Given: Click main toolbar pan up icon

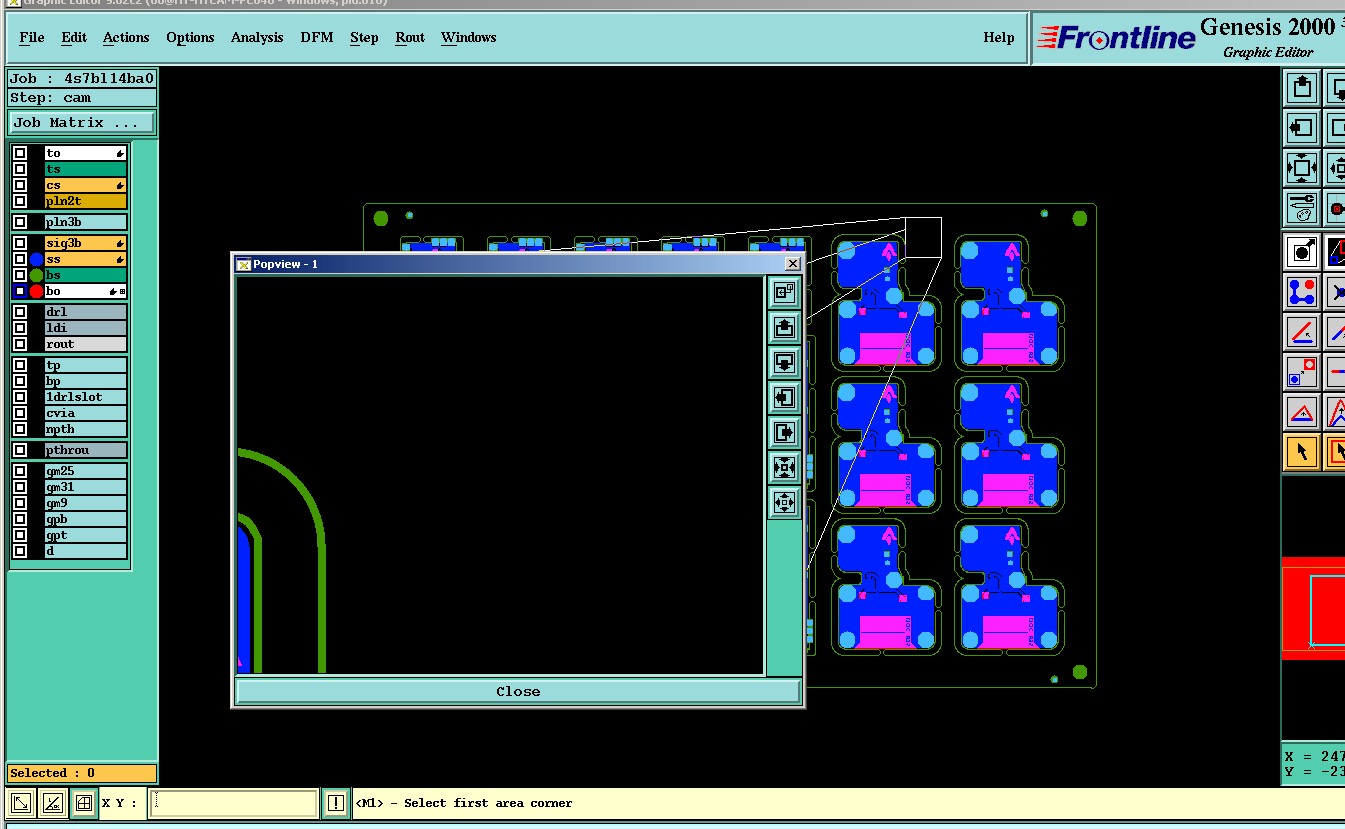Looking at the screenshot, I should [1302, 88].
